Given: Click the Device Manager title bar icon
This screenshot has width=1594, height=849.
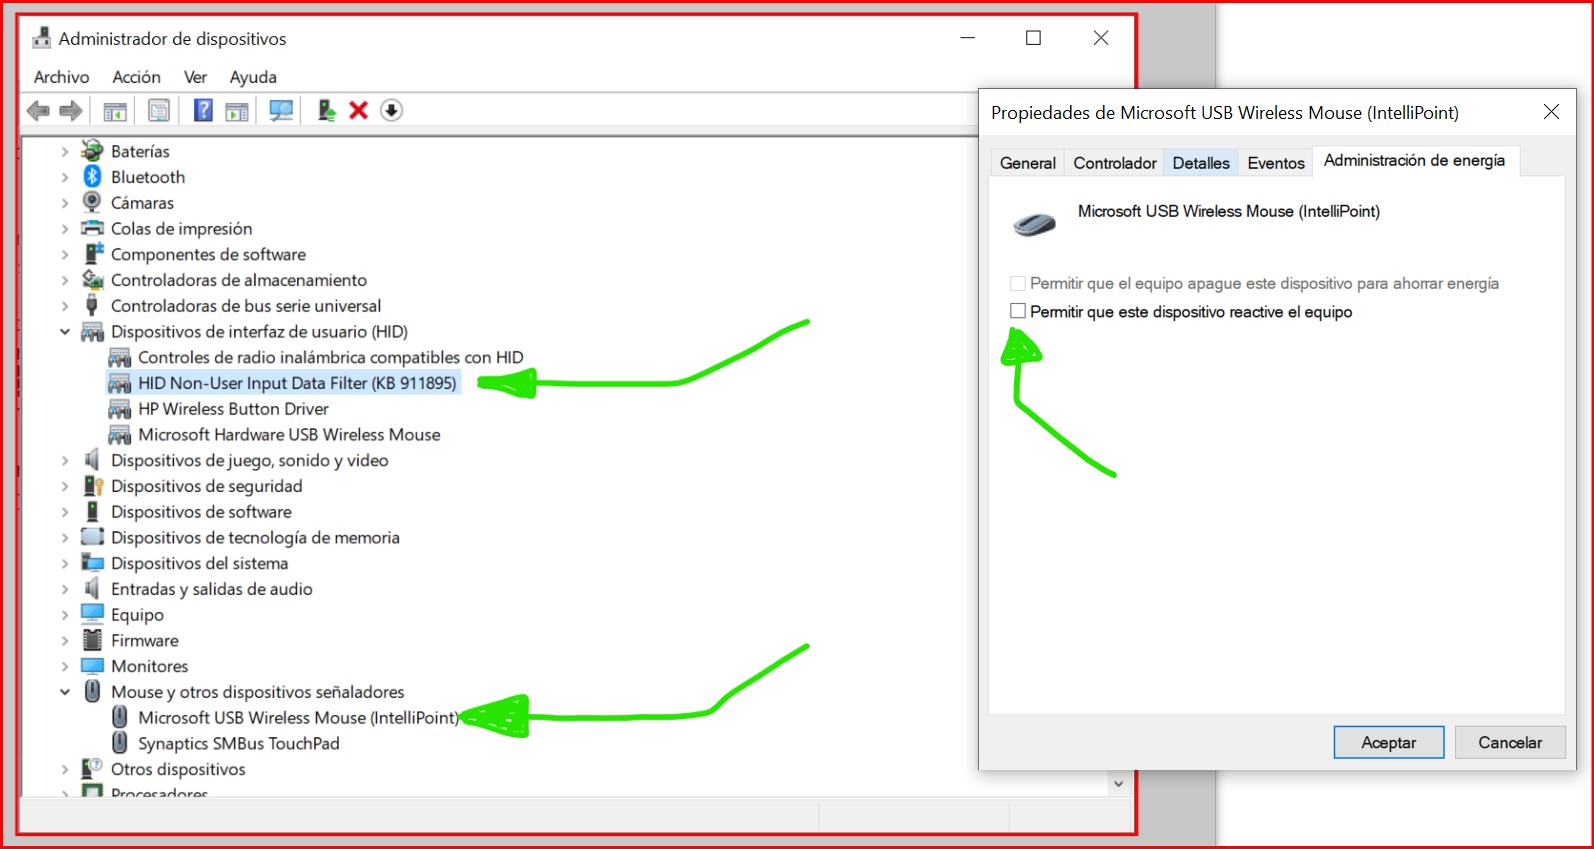Looking at the screenshot, I should click(x=41, y=39).
